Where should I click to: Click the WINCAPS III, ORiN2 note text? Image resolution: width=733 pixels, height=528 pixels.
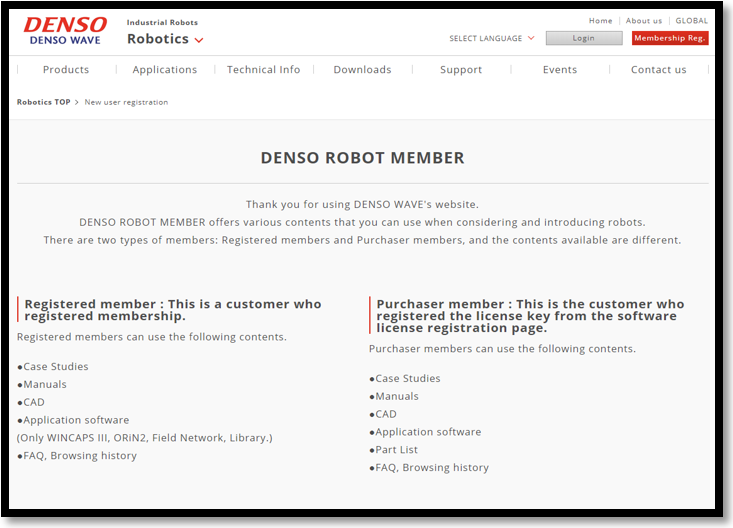point(144,438)
